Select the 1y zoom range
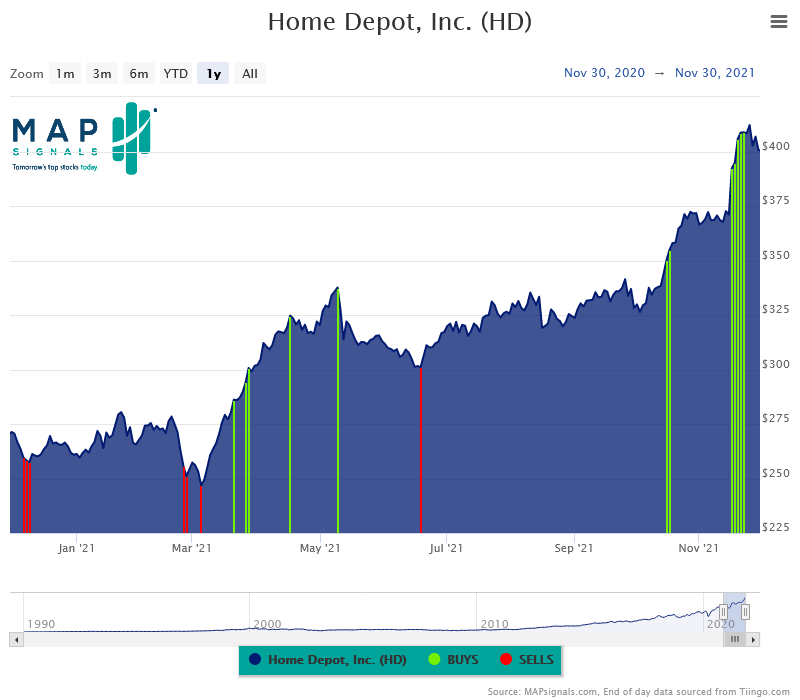 [x=213, y=73]
